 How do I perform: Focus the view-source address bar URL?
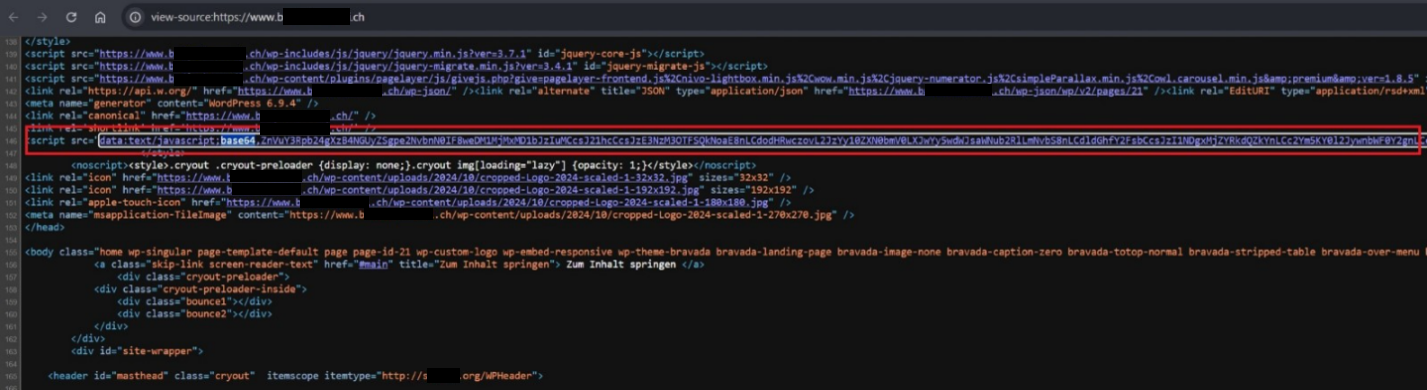click(x=257, y=18)
